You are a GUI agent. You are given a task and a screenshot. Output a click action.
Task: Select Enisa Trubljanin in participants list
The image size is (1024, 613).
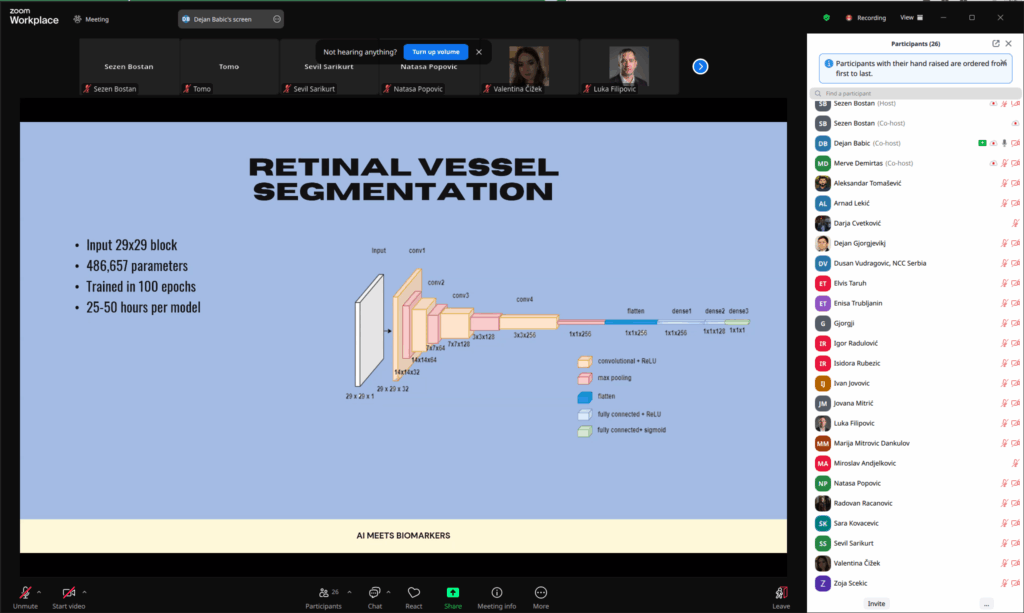pyautogui.click(x=916, y=304)
